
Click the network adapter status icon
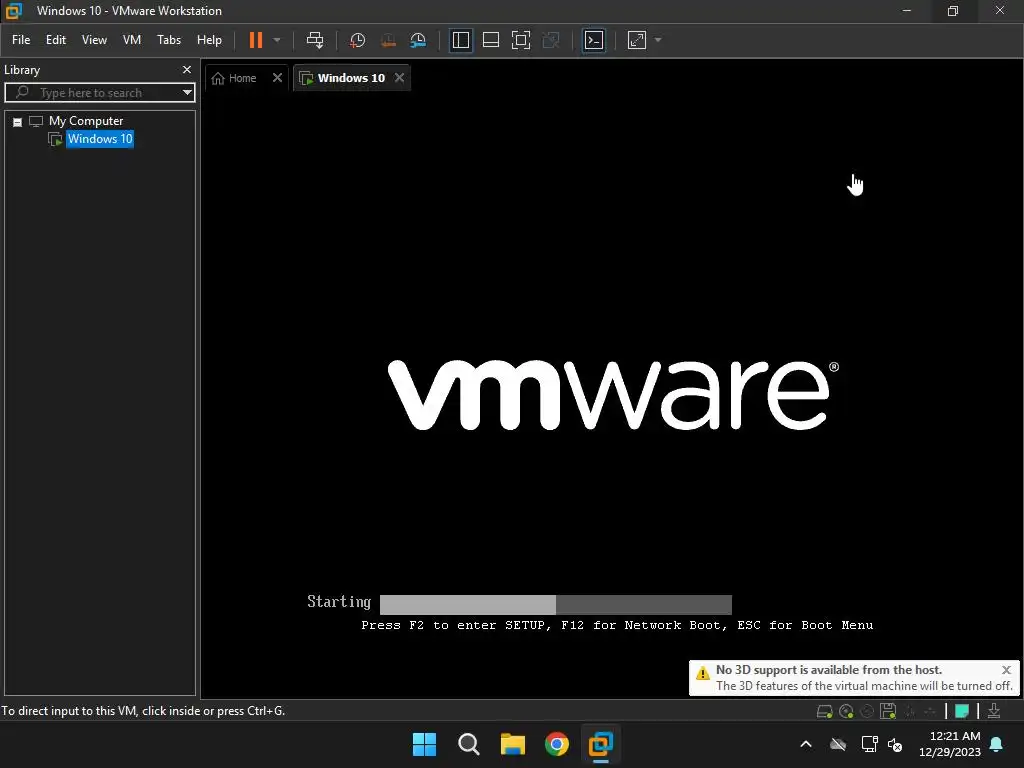coord(910,711)
